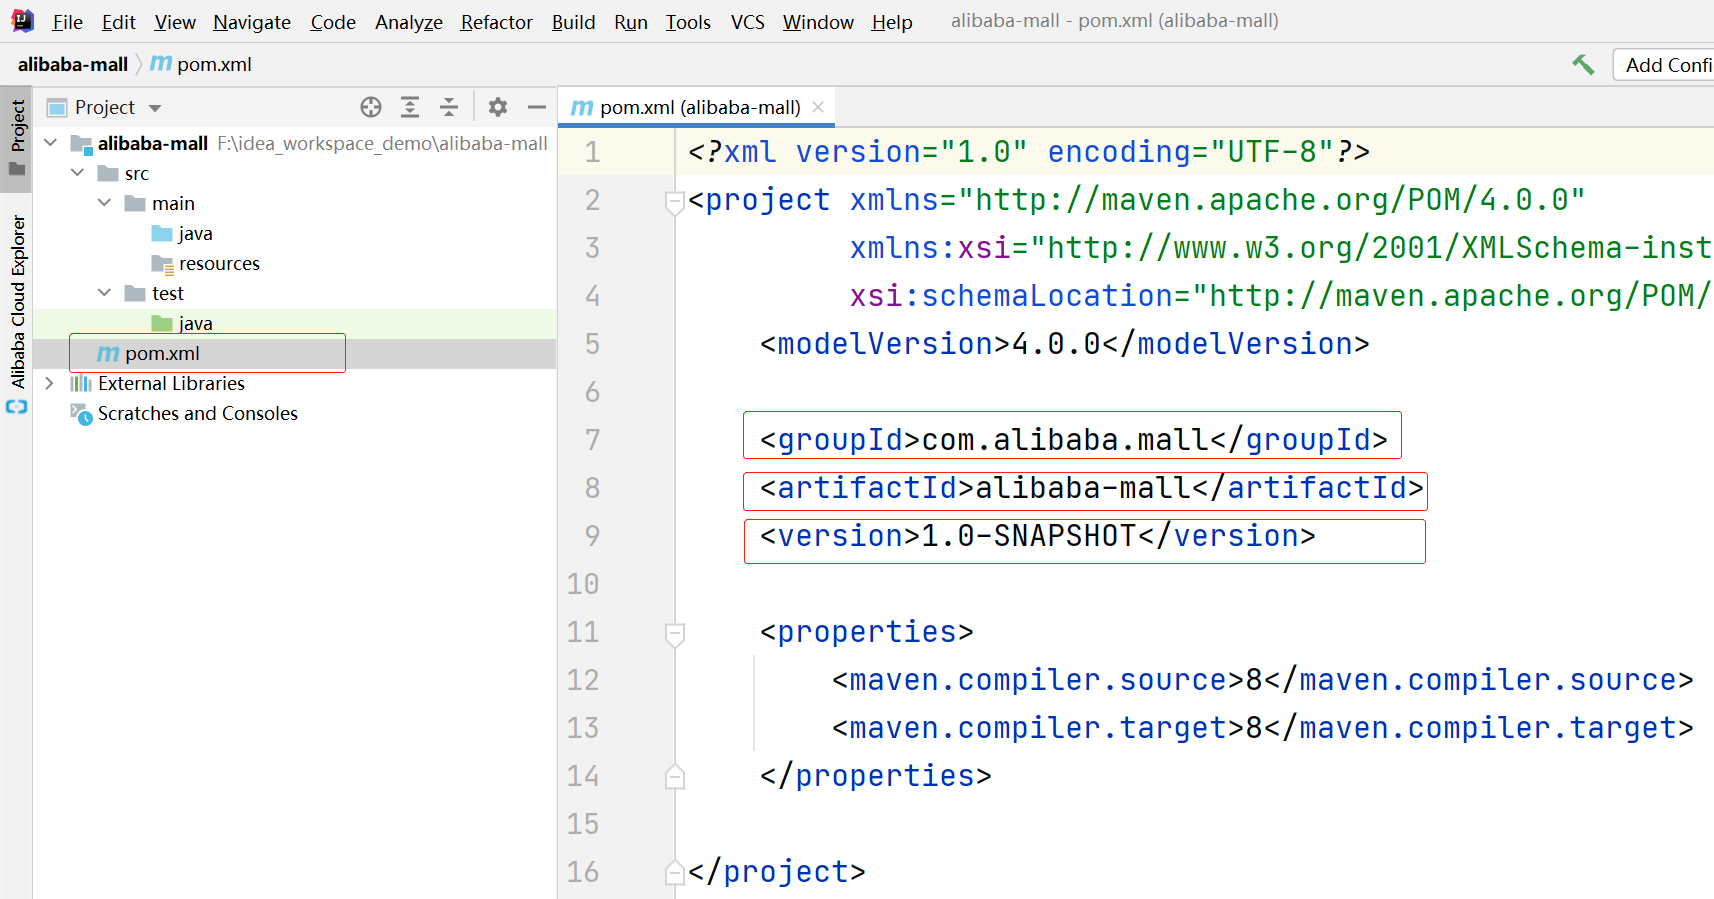Open the Navigate menu

(252, 22)
